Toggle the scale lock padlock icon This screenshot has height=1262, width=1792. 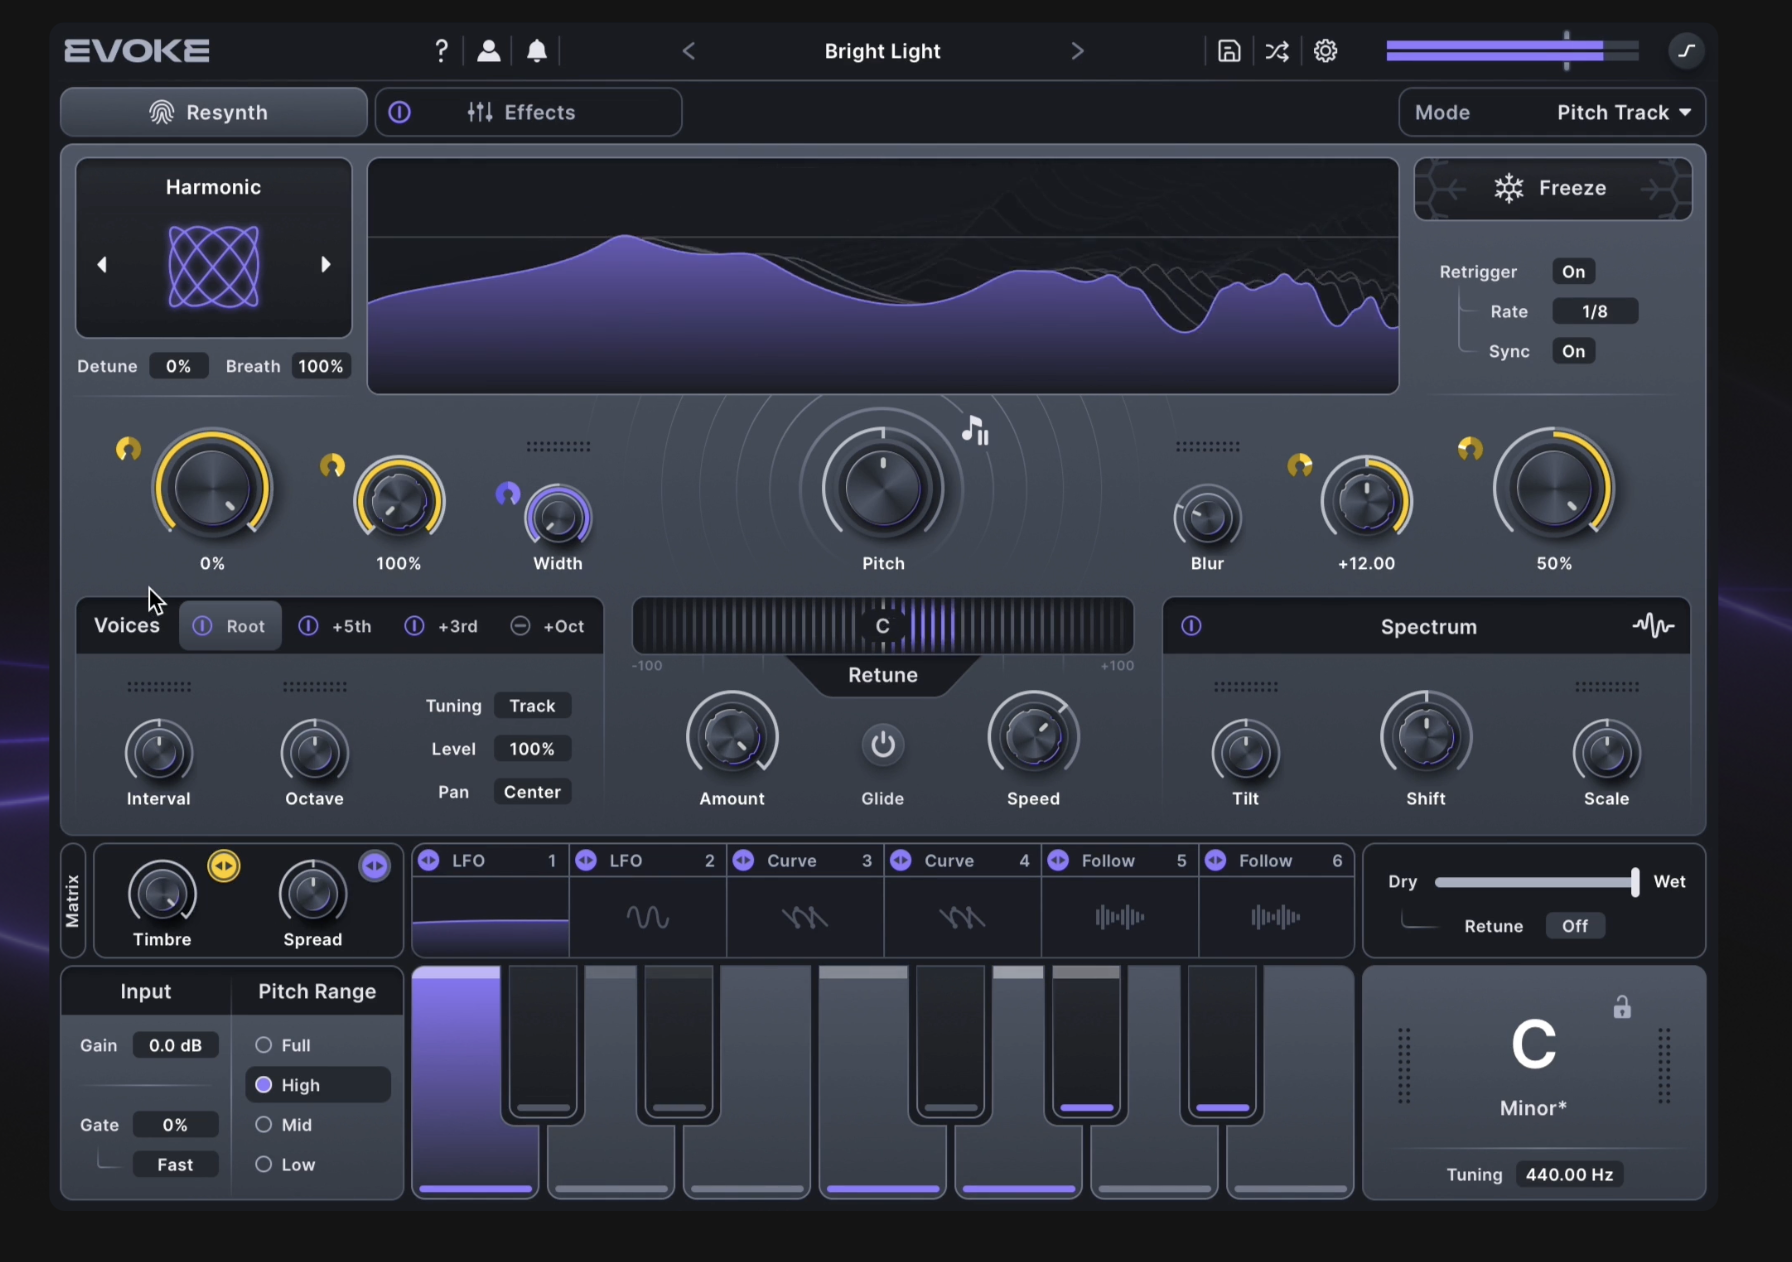pos(1622,1007)
